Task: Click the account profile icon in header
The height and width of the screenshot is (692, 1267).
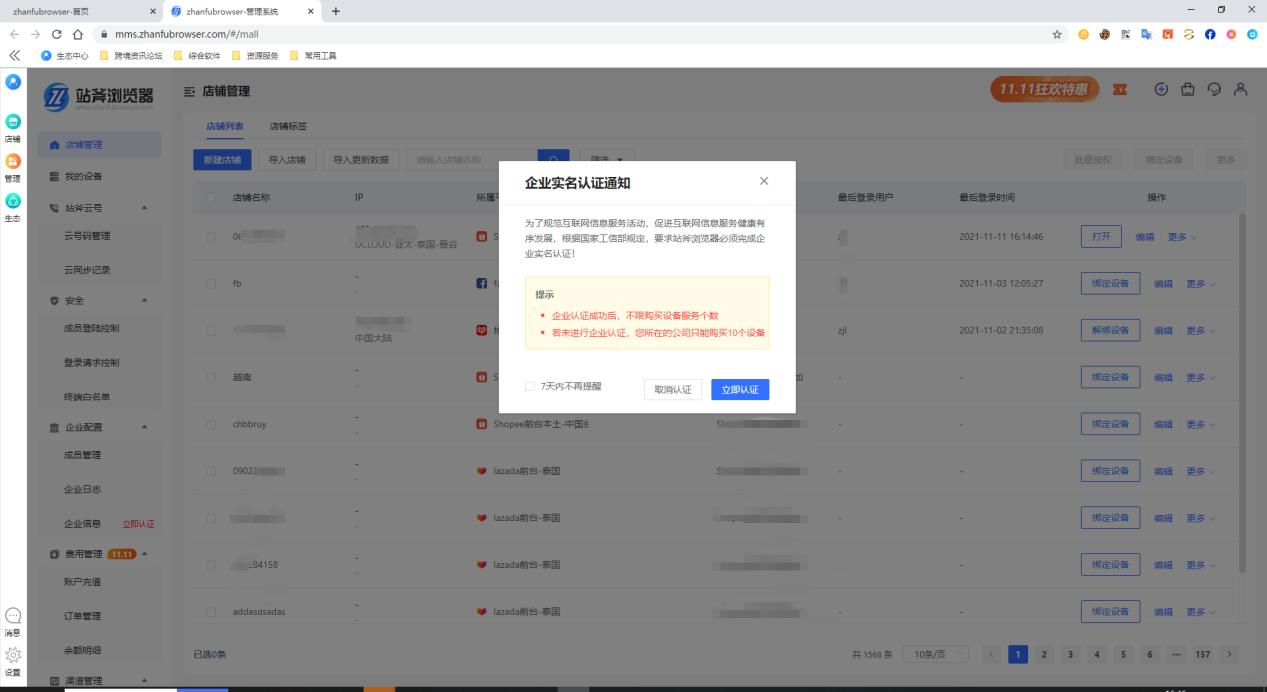Action: pyautogui.click(x=1240, y=89)
